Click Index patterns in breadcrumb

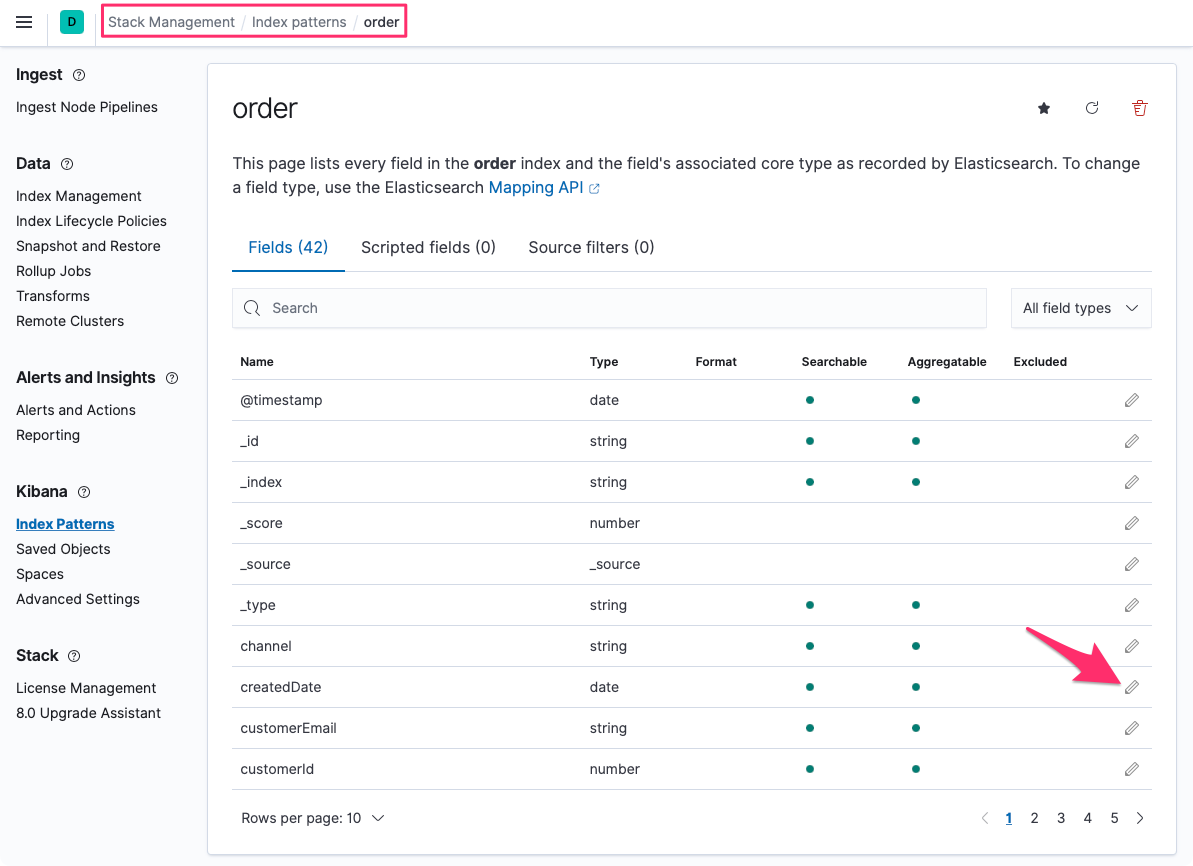pyautogui.click(x=299, y=22)
